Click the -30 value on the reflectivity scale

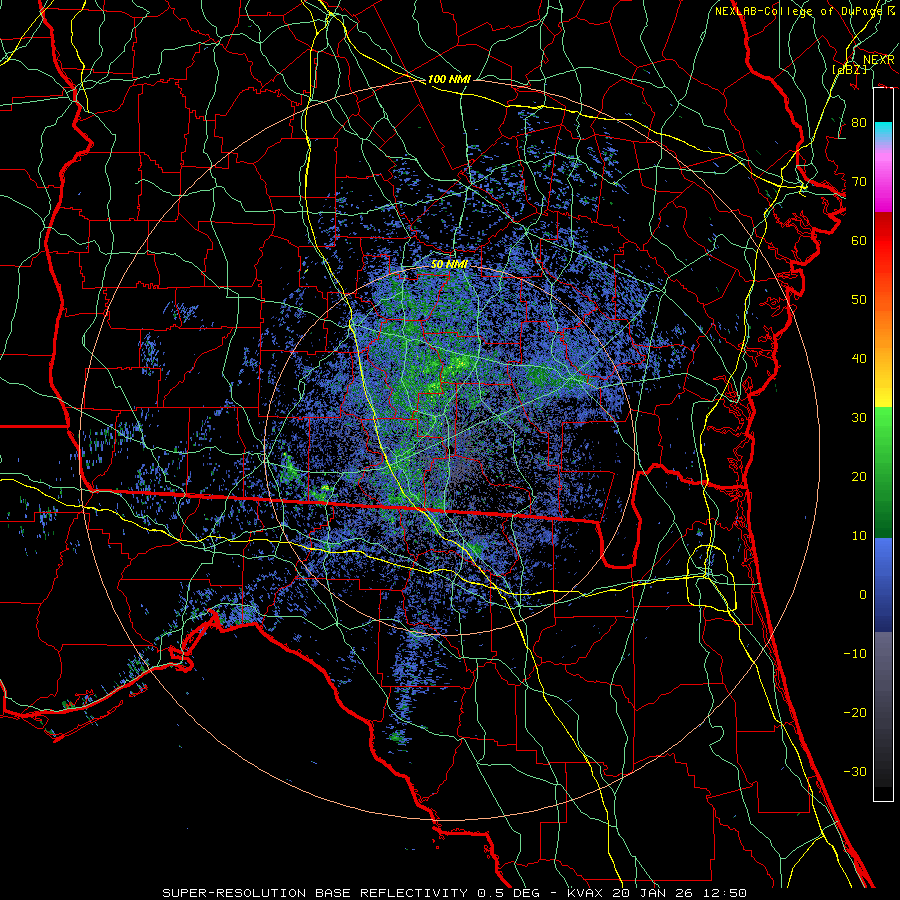click(855, 771)
